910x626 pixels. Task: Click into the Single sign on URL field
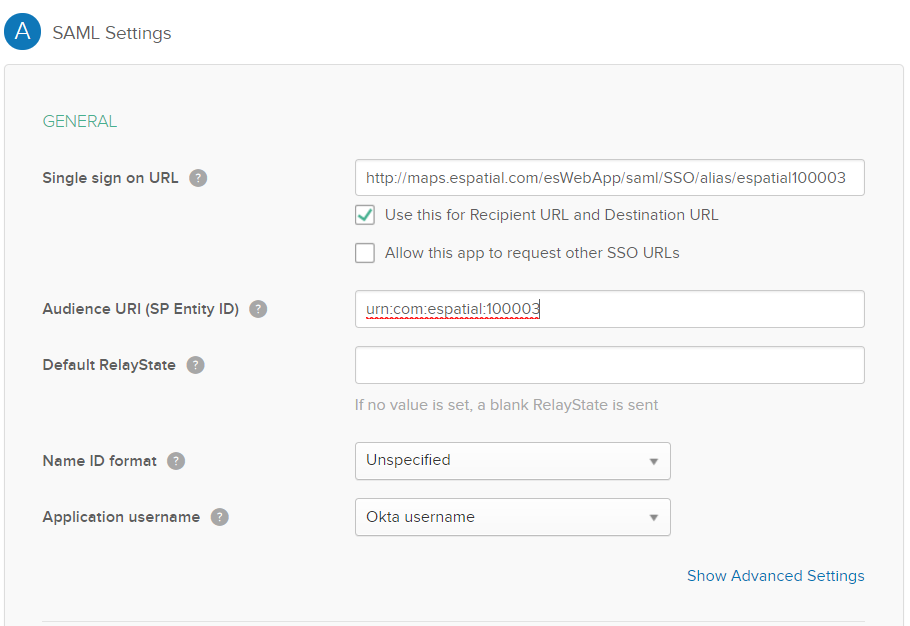point(609,178)
